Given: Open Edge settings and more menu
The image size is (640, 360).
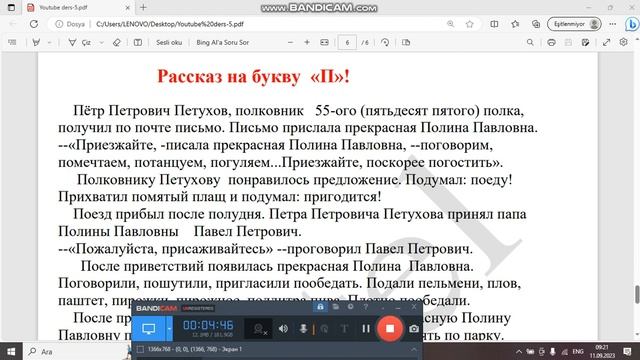Looking at the screenshot, I should (x=613, y=24).
